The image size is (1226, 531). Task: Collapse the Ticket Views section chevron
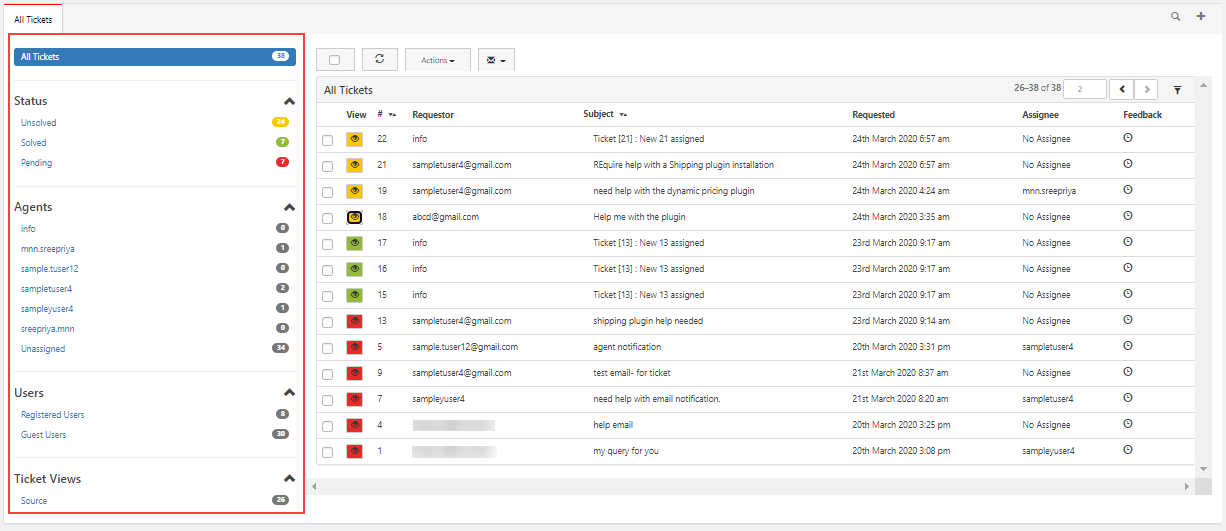coord(289,479)
